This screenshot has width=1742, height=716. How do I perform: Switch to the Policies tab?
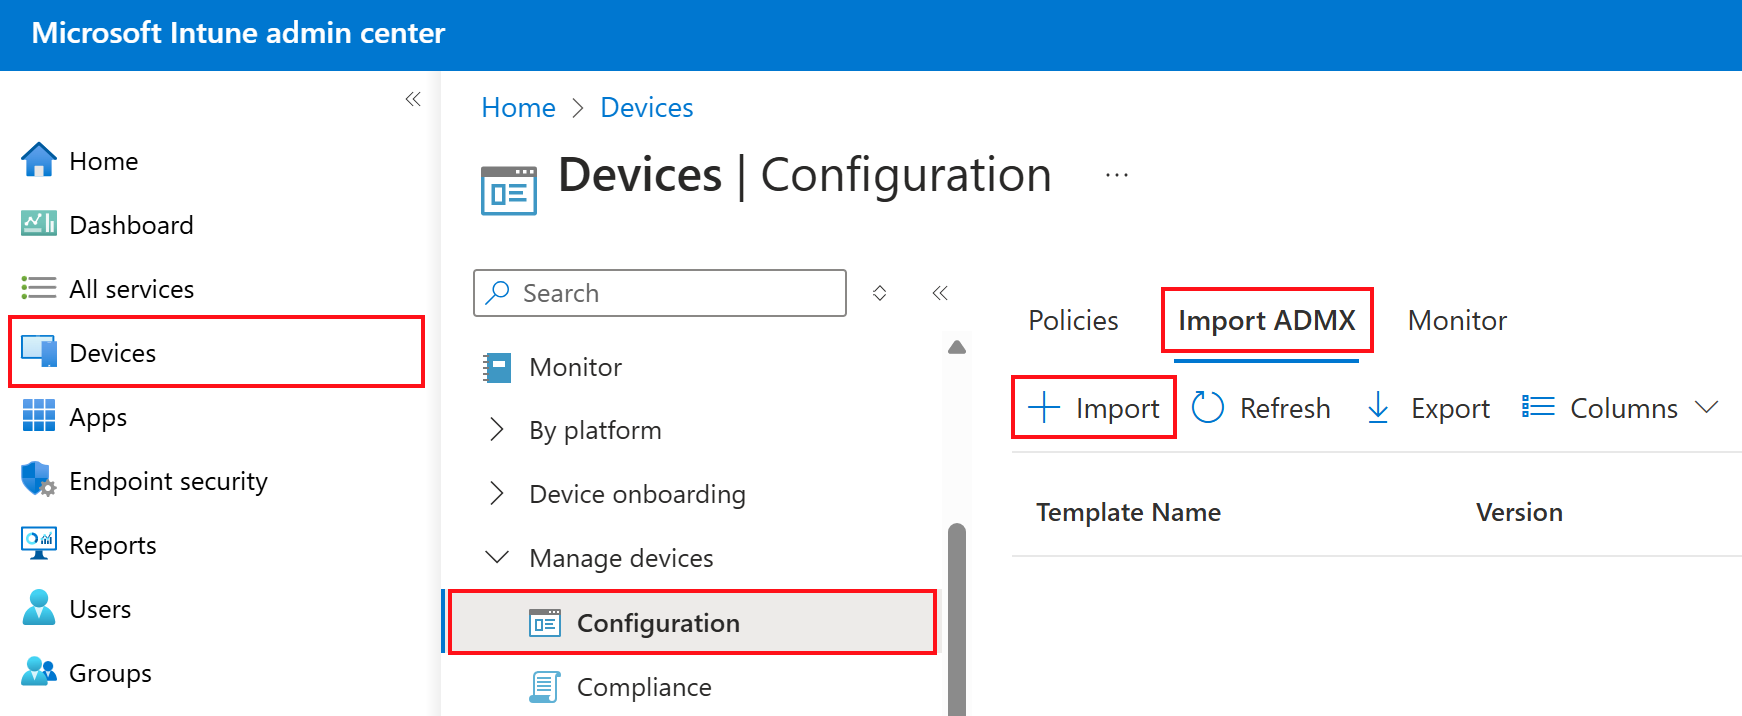1073,320
